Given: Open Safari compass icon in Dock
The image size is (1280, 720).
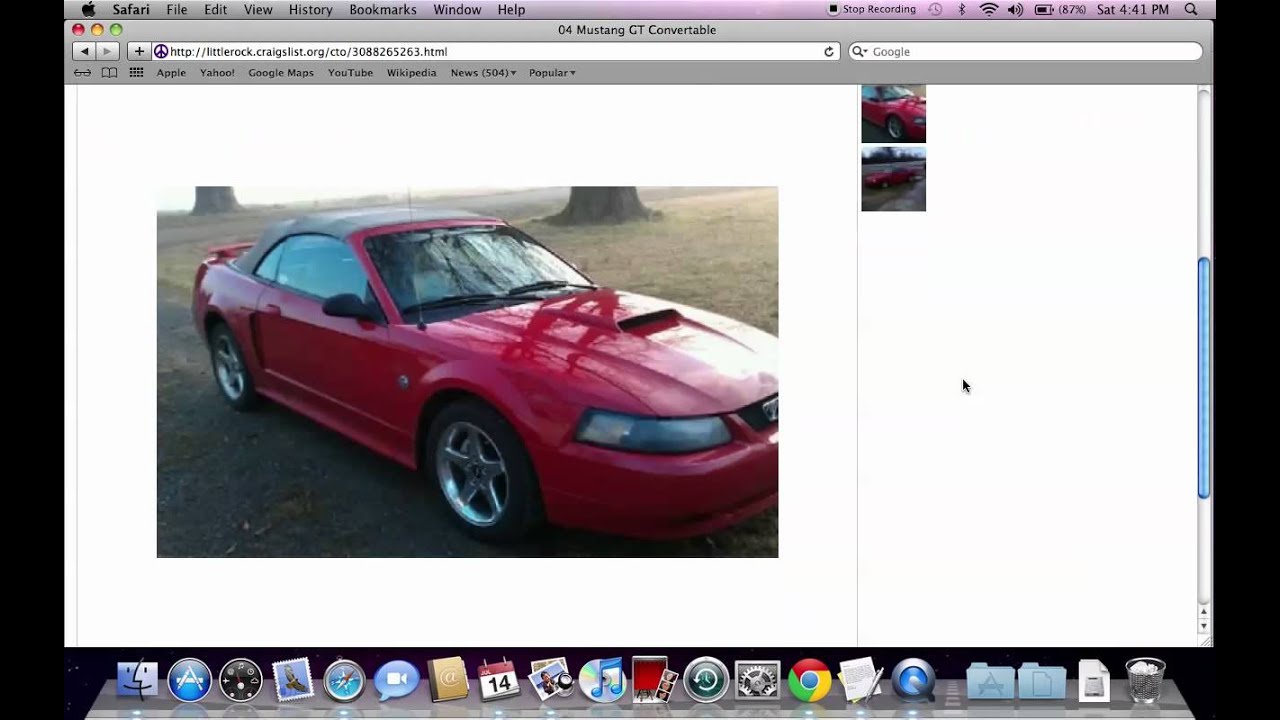Looking at the screenshot, I should 344,681.
